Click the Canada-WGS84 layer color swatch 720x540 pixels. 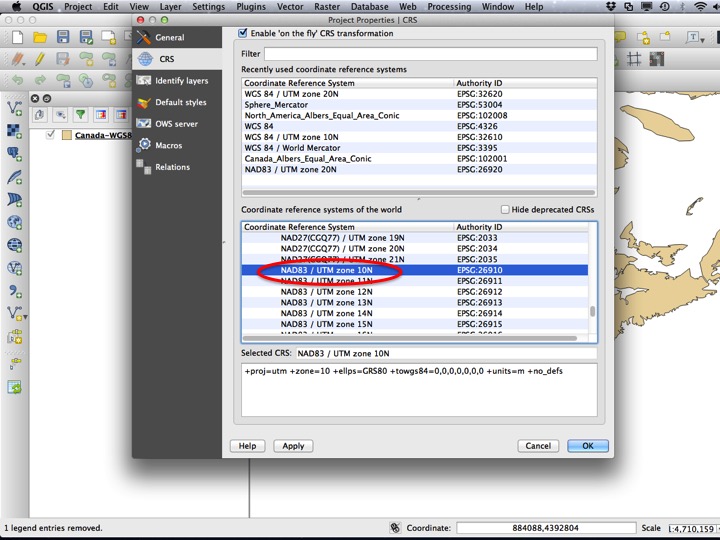click(x=67, y=135)
